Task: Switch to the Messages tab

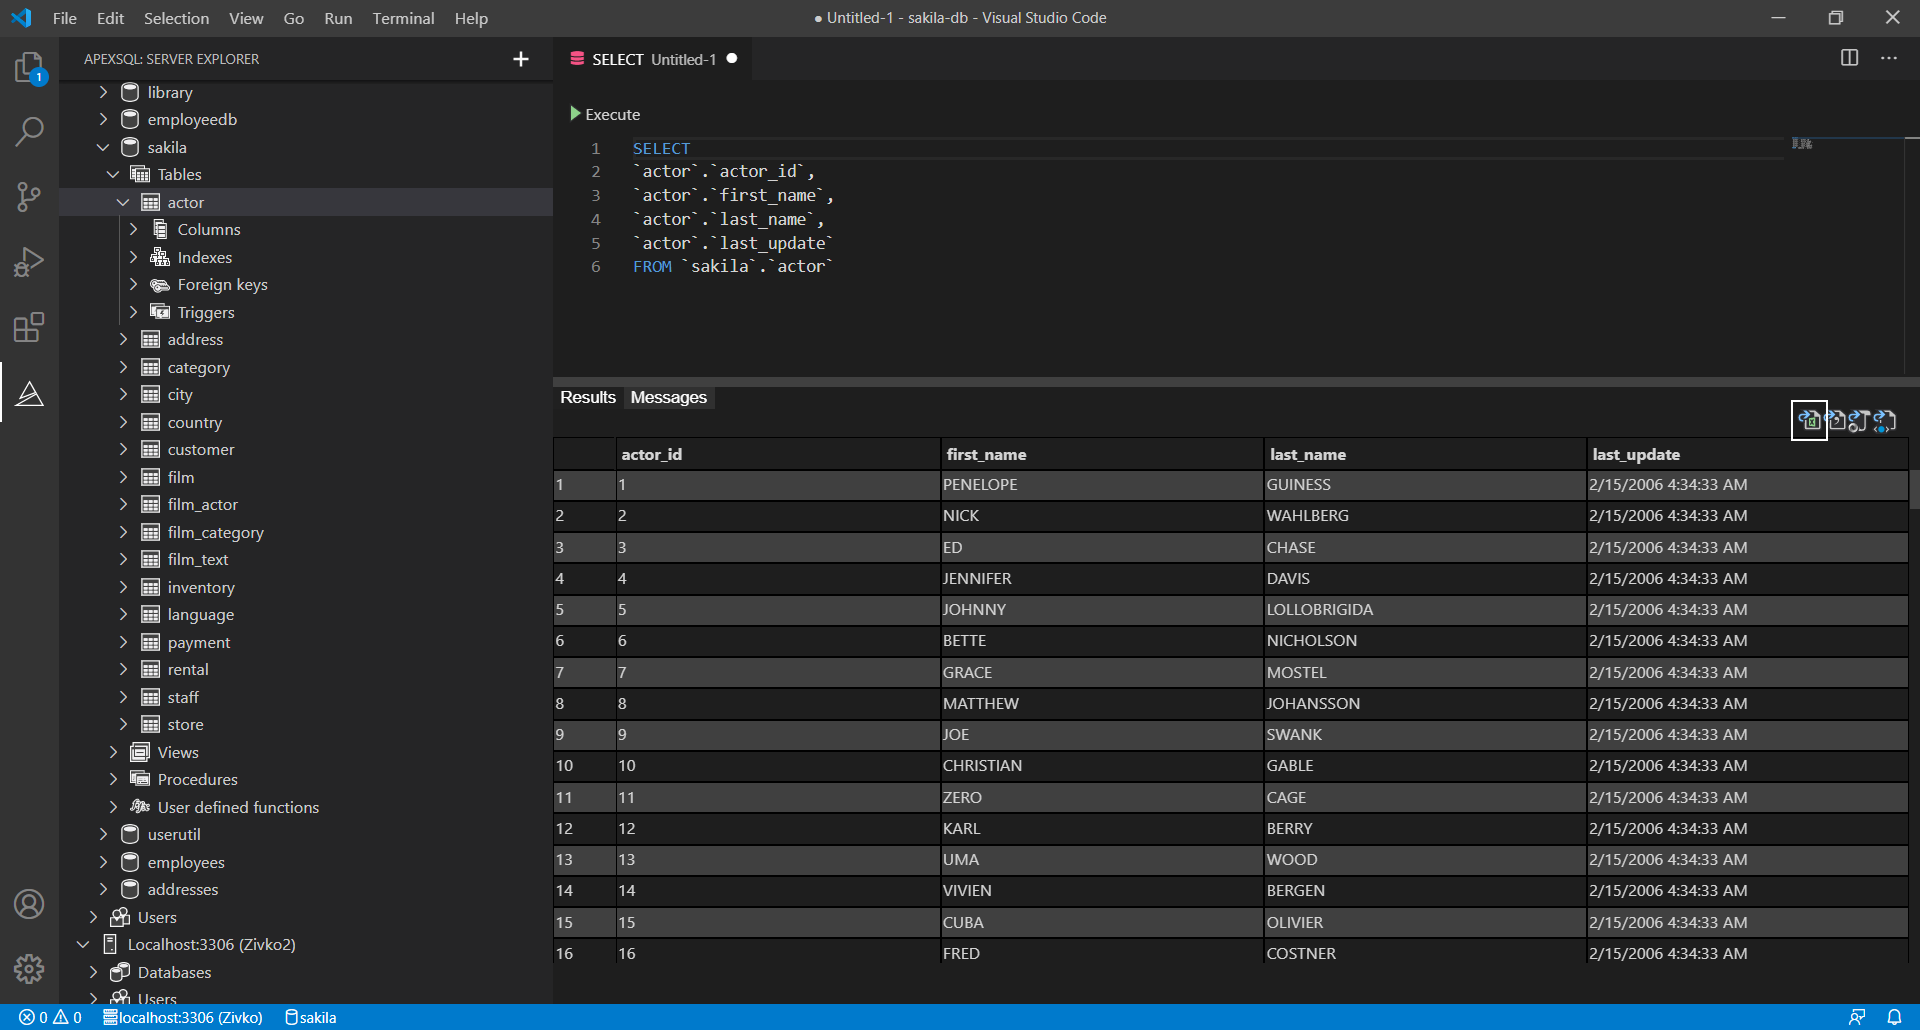Action: pyautogui.click(x=668, y=397)
